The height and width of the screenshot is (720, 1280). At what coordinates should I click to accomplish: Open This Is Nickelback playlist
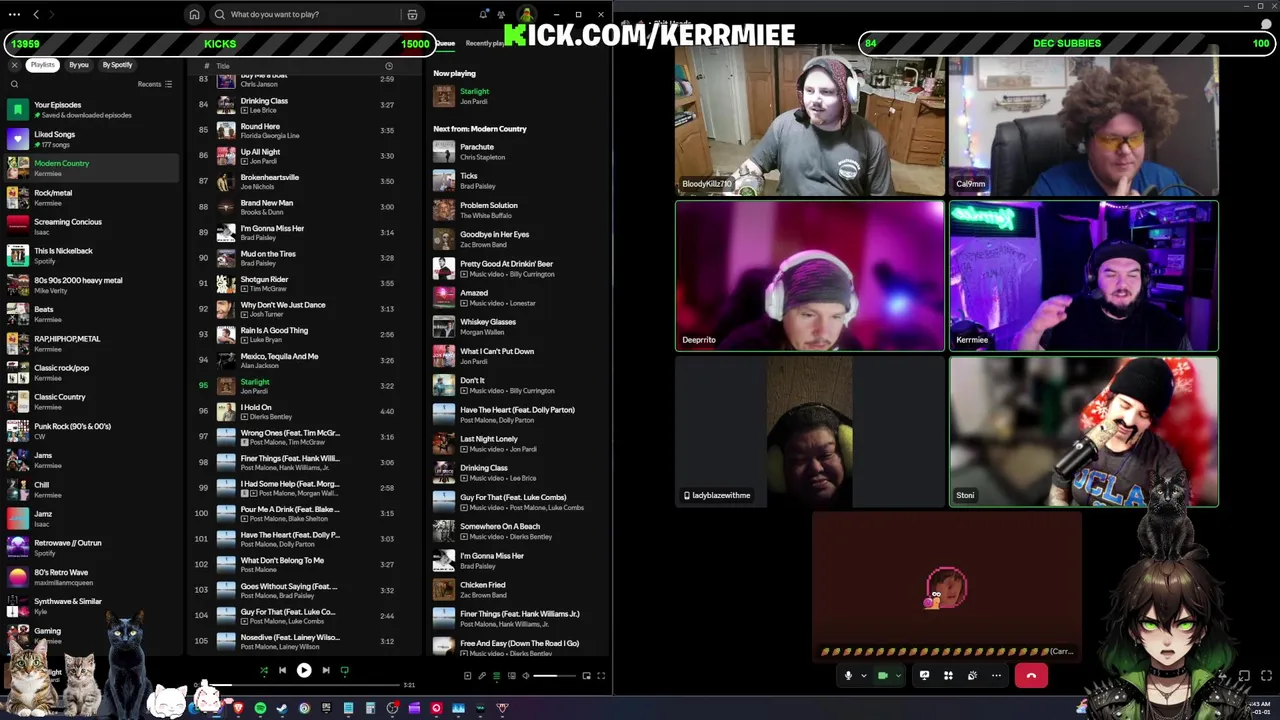pos(92,255)
